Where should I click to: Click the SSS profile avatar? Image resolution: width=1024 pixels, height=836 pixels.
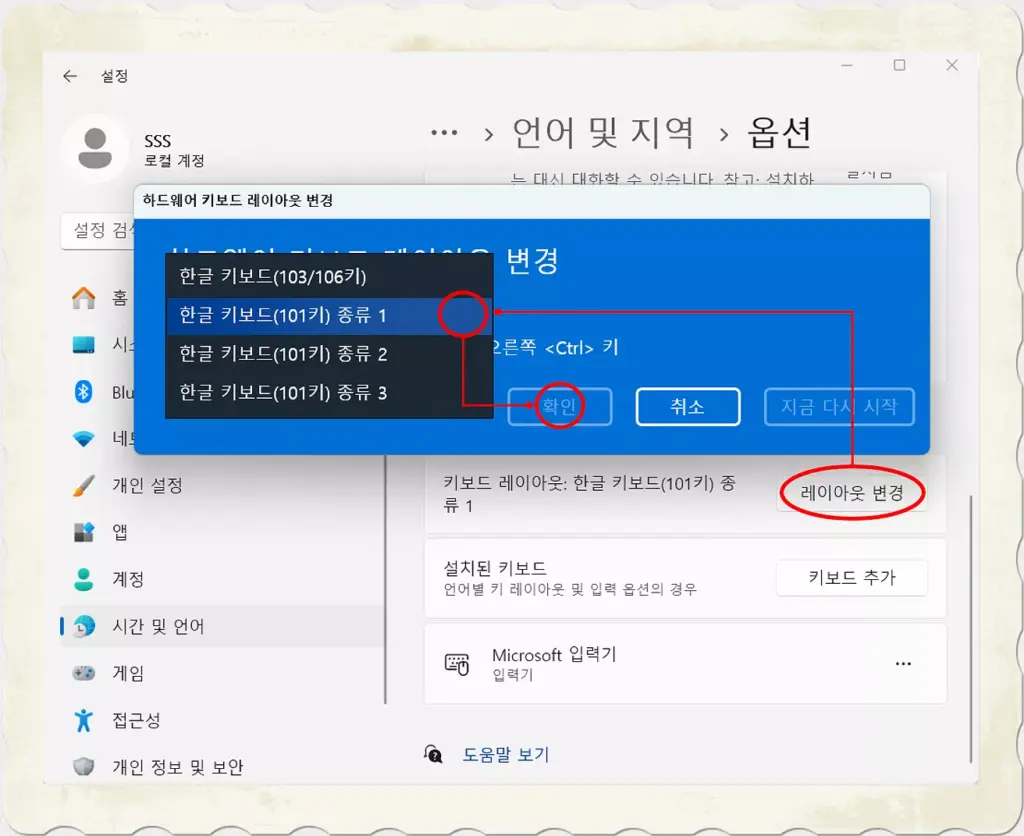(95, 145)
